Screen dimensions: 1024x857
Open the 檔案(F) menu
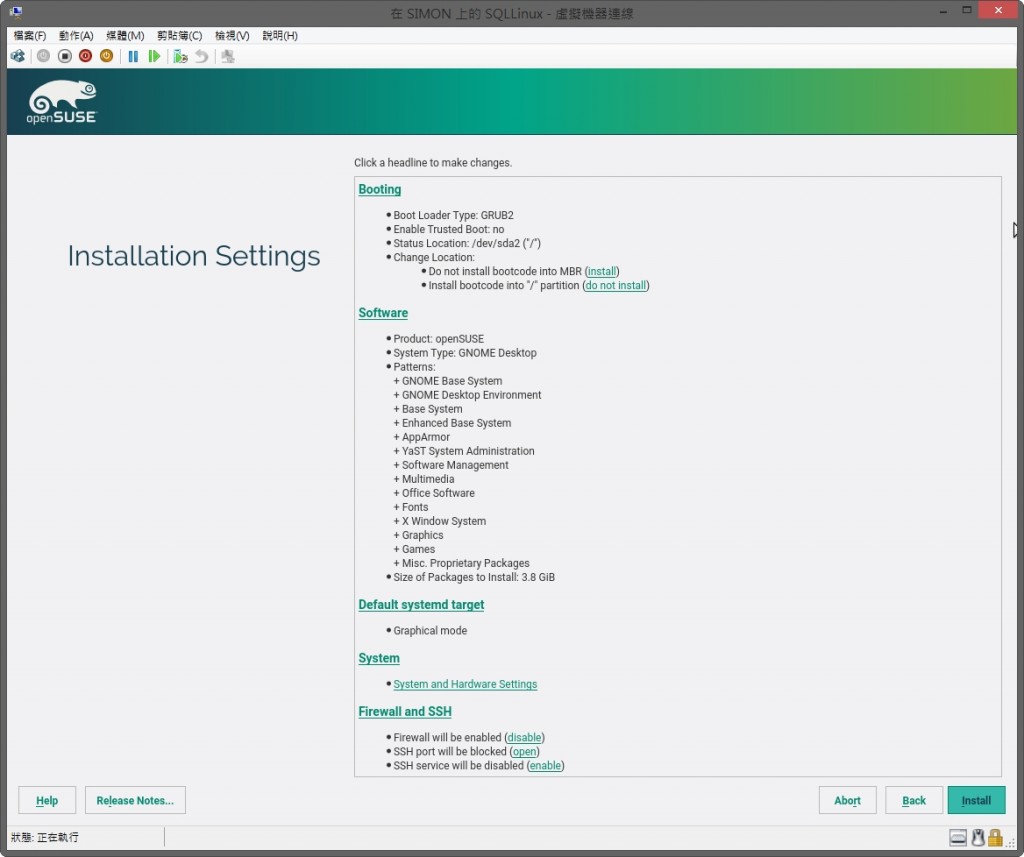coord(30,35)
